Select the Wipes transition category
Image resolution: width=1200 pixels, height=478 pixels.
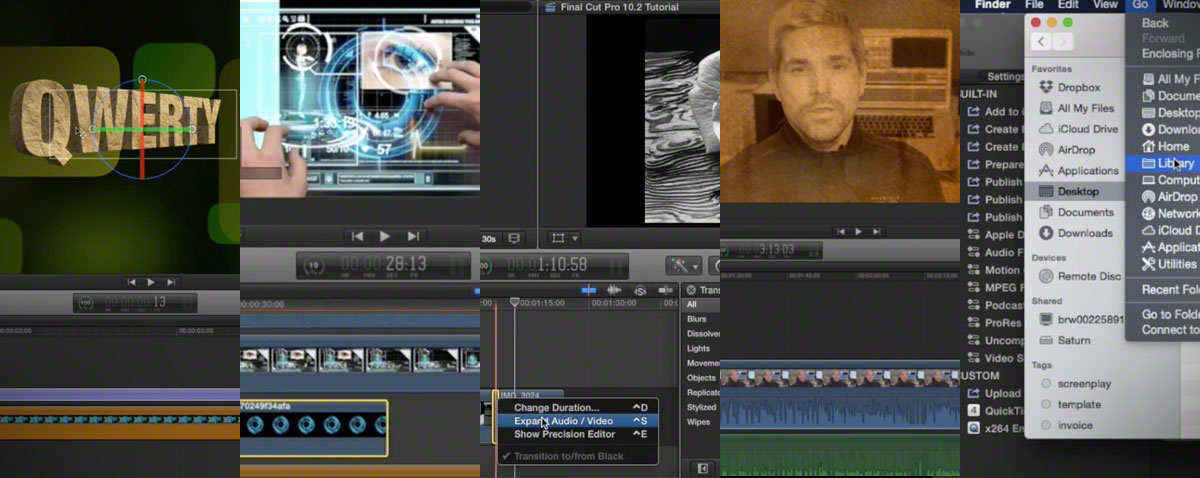698,422
